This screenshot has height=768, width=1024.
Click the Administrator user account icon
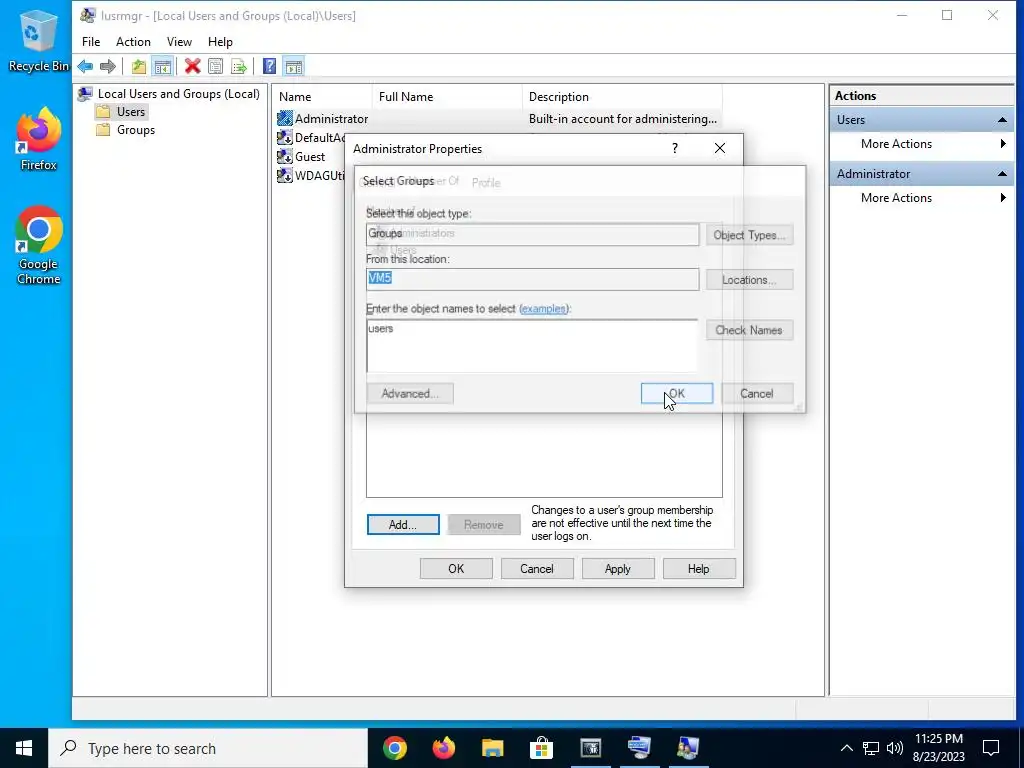tap(284, 118)
